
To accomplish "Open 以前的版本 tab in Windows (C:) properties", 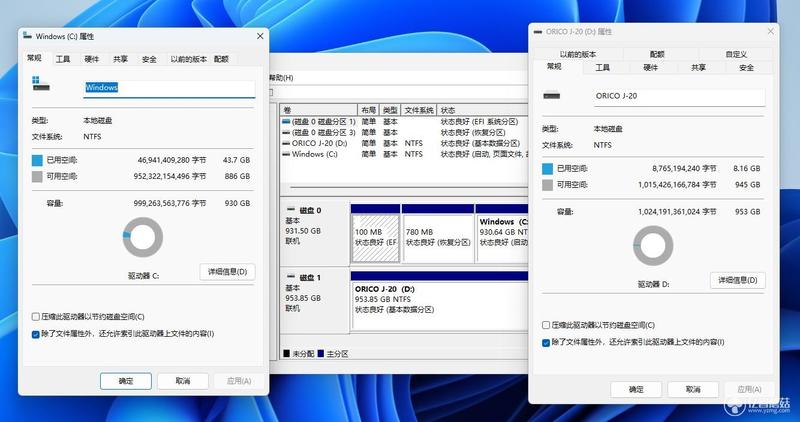I will click(188, 59).
